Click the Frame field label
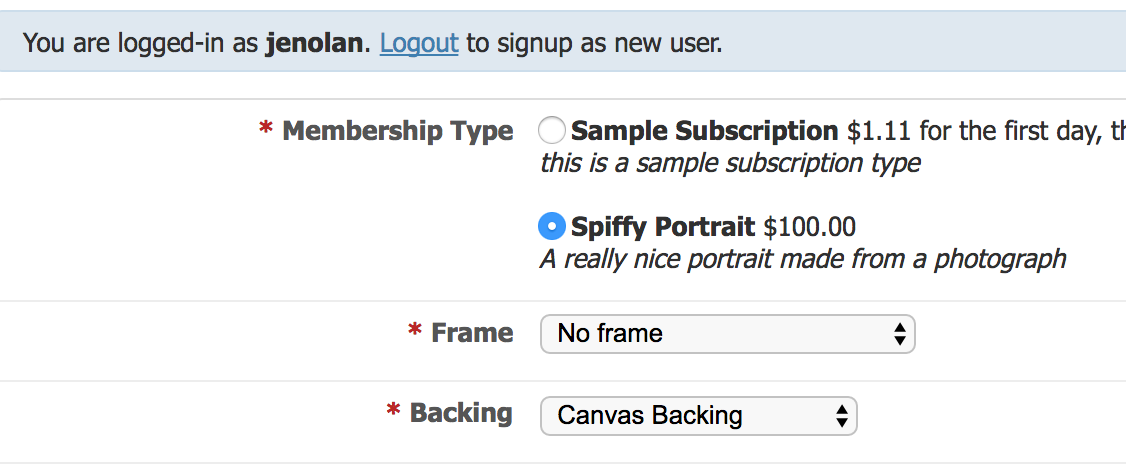The image size is (1126, 470). [472, 332]
